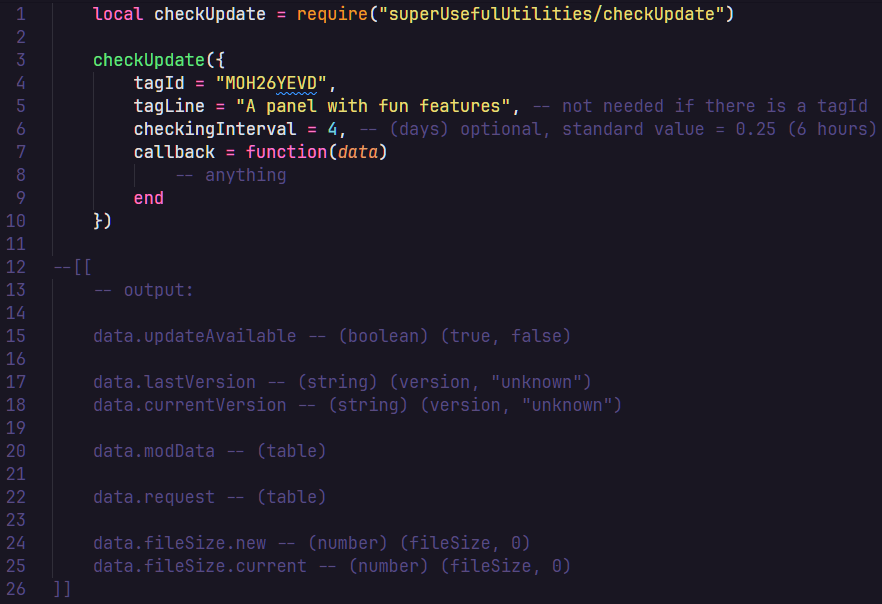Click line number 26 in gutter
This screenshot has width=882, height=604.
click(x=16, y=589)
